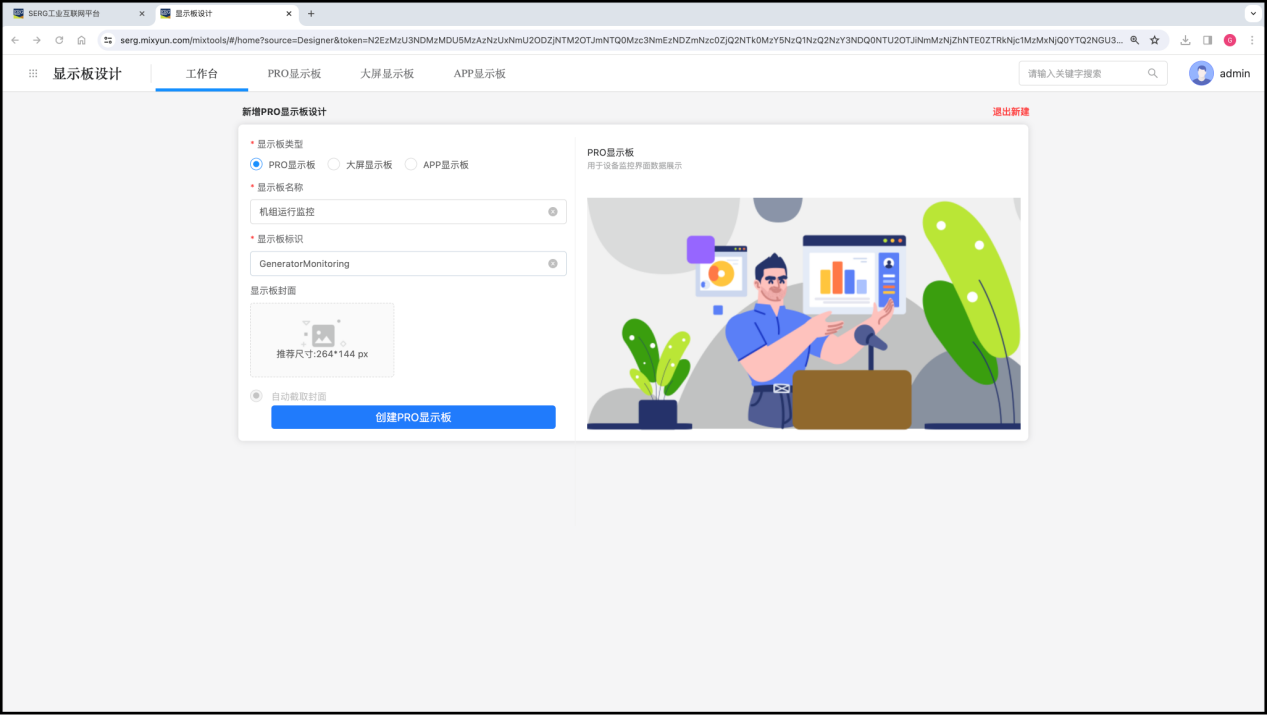Select the 大屏显示板 radio option

coord(334,164)
